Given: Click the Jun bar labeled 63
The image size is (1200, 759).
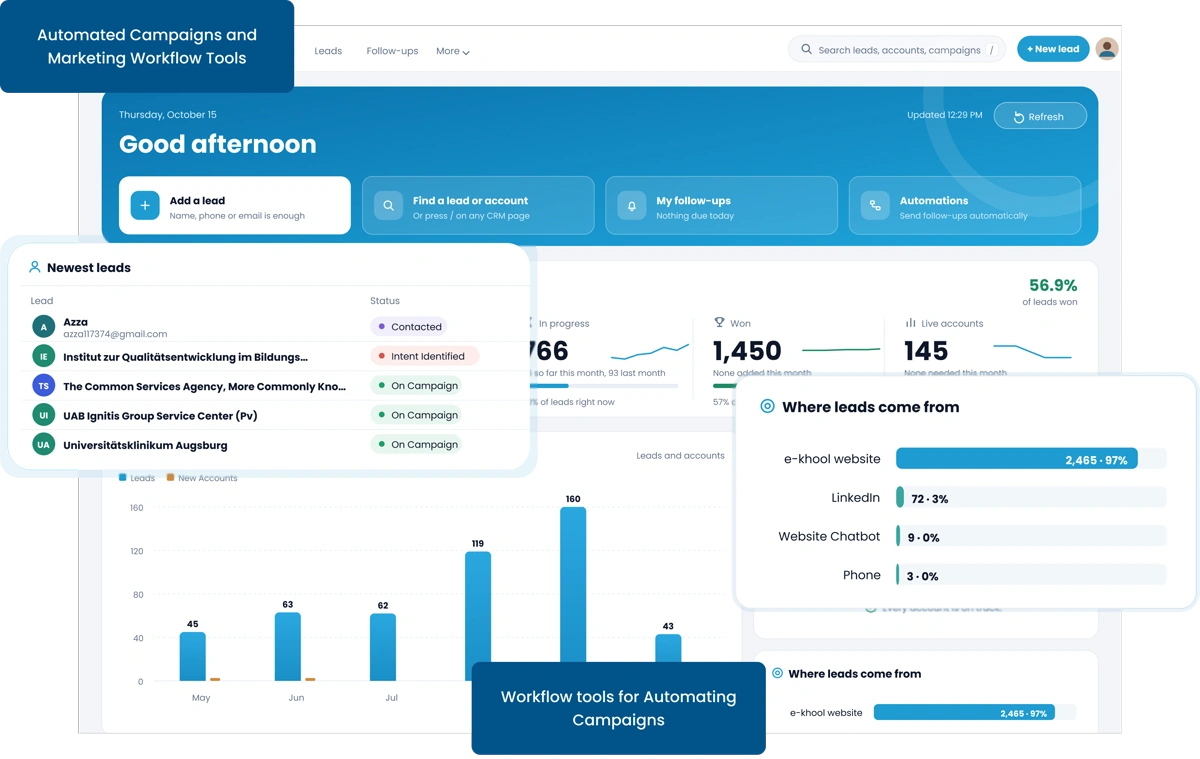Looking at the screenshot, I should click(x=288, y=646).
